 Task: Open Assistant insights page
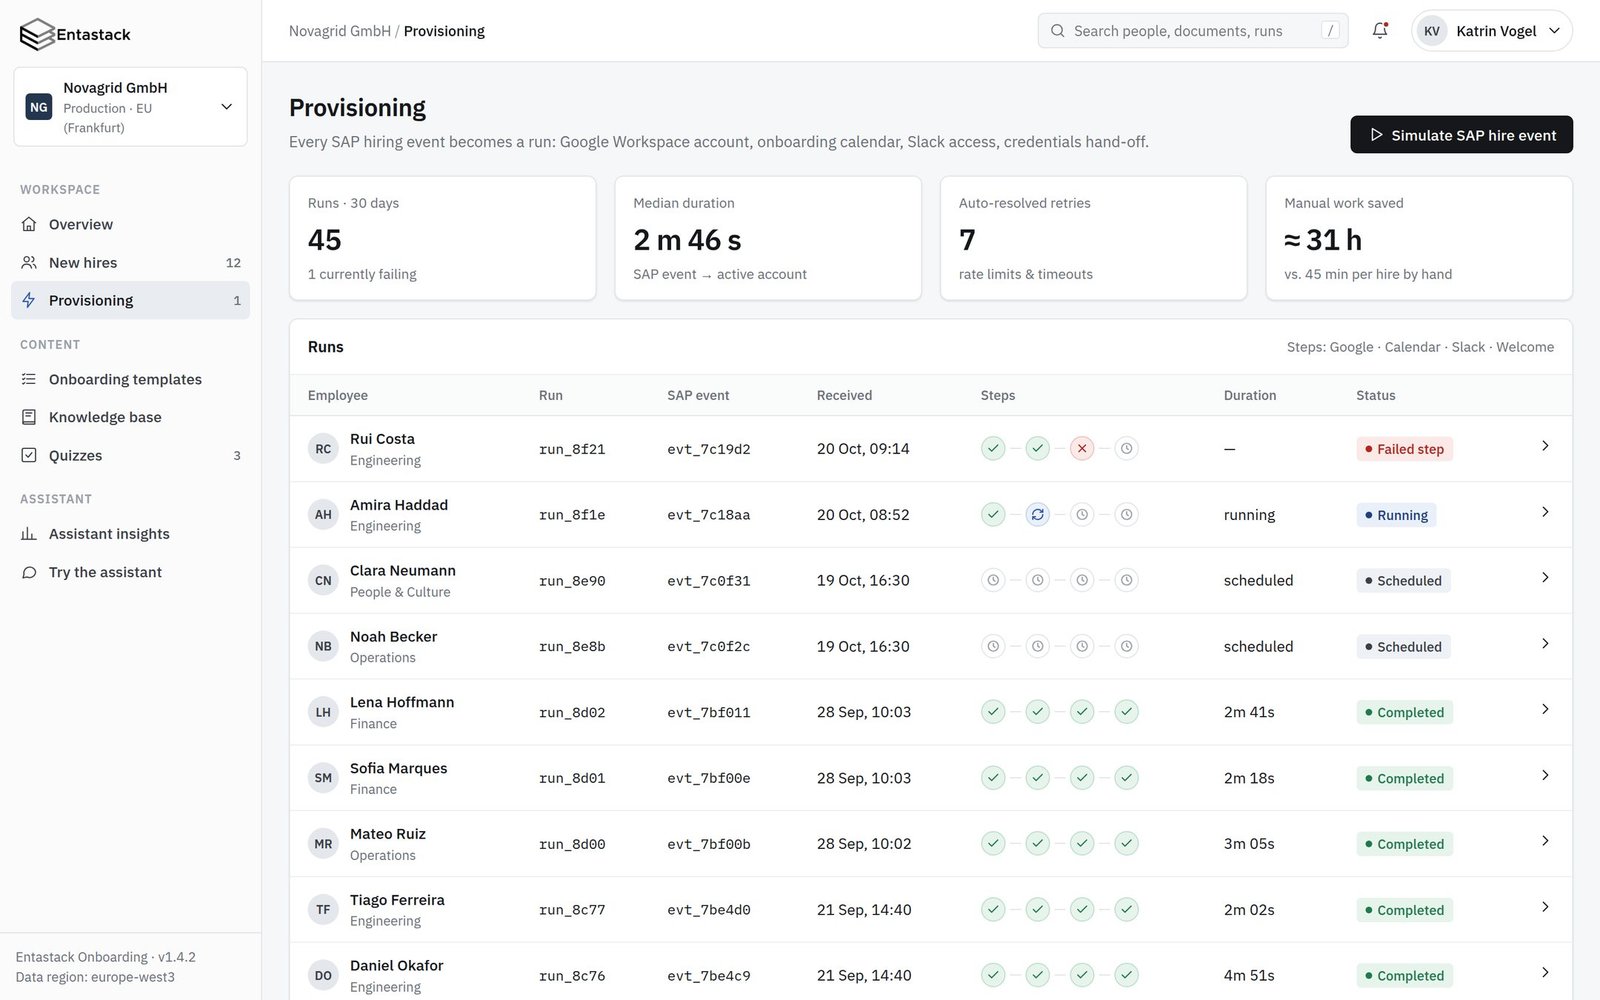[130, 534]
